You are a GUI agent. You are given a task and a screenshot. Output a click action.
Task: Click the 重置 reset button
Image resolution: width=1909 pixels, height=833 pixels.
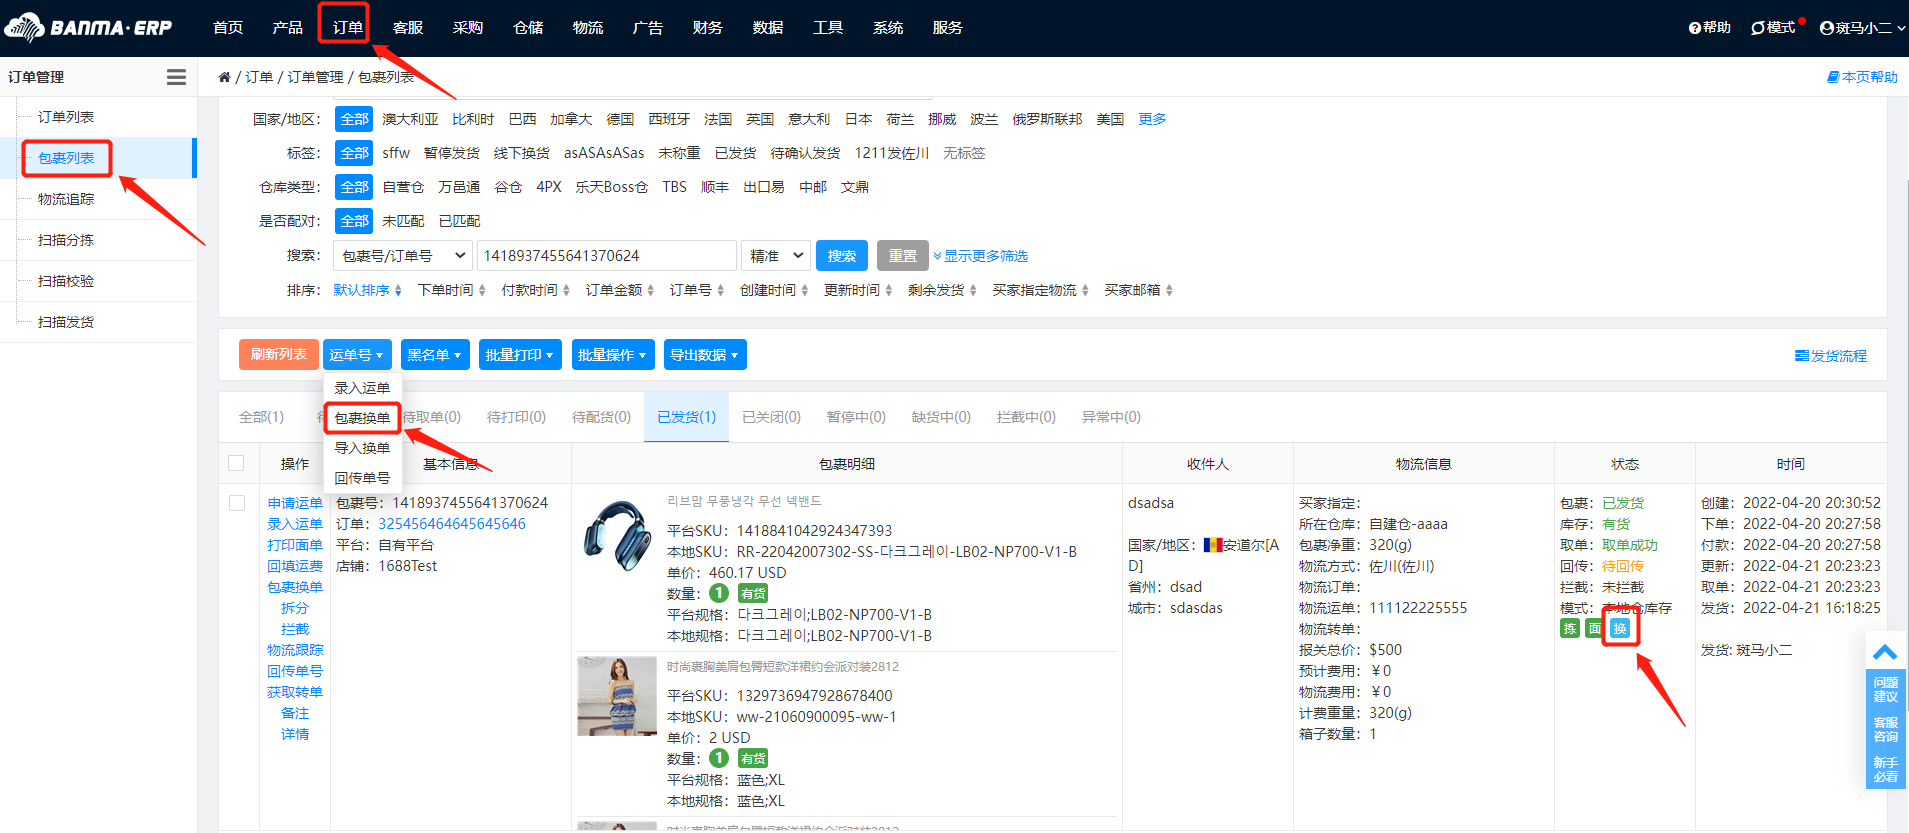(x=903, y=256)
